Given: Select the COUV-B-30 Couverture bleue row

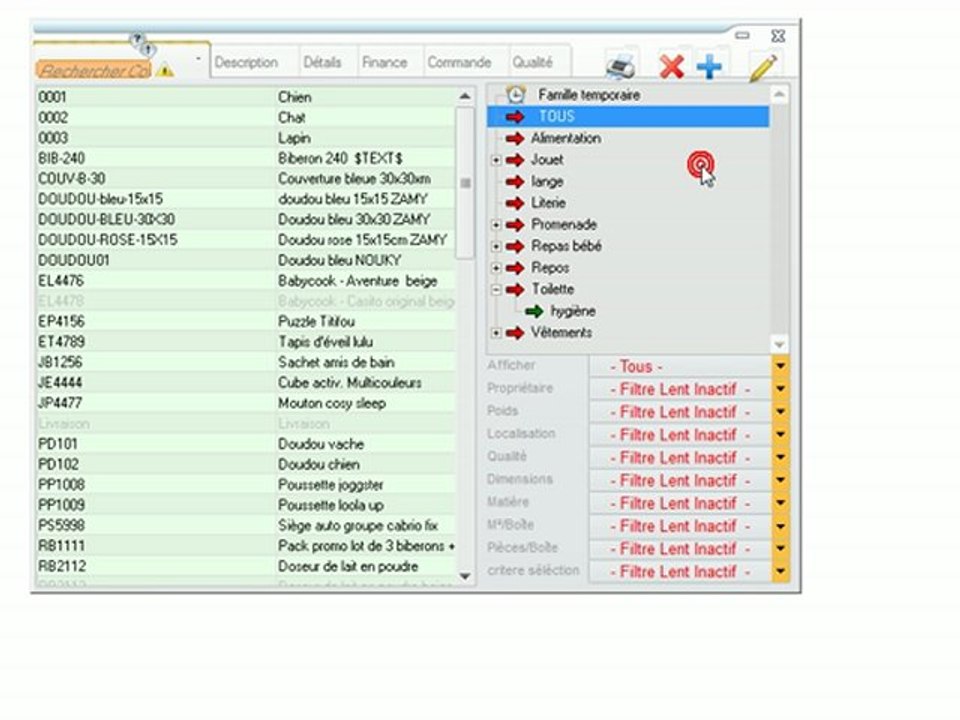Looking at the screenshot, I should 245,179.
